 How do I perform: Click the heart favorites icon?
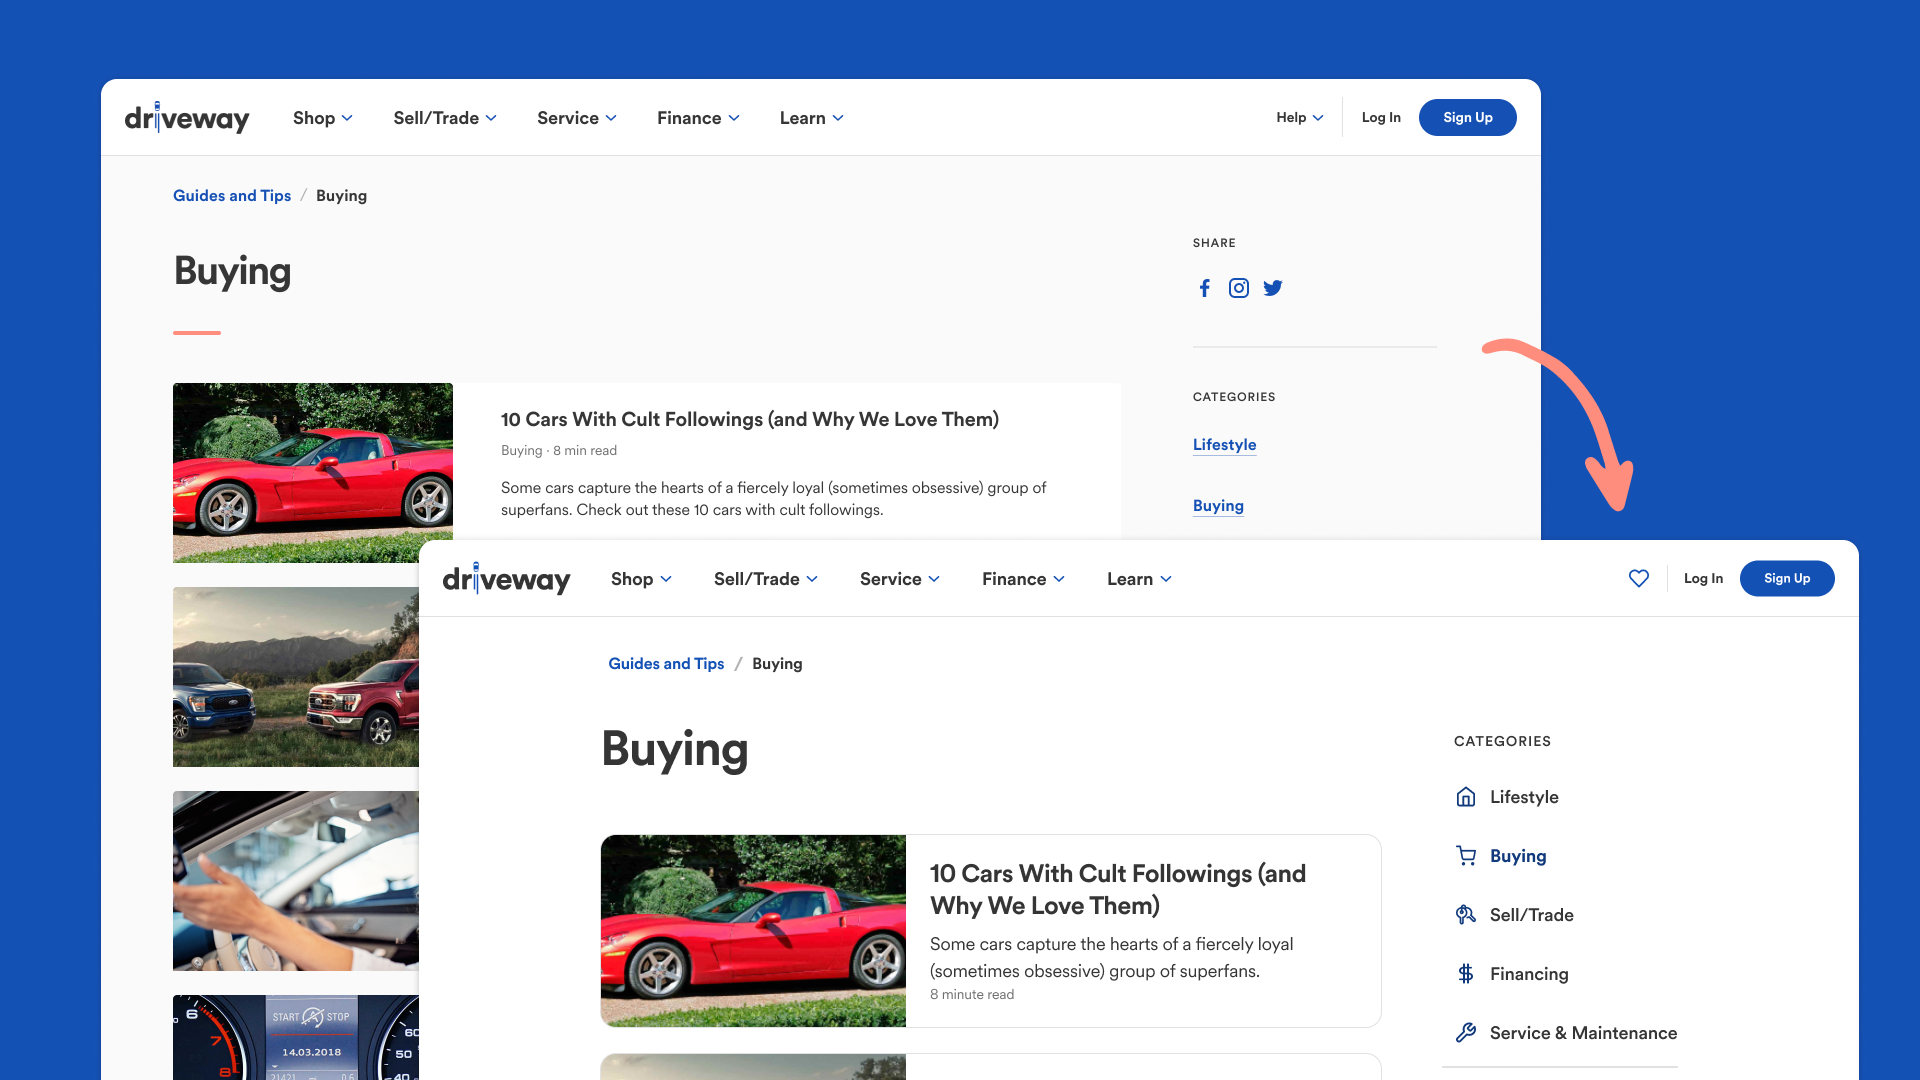pos(1638,578)
